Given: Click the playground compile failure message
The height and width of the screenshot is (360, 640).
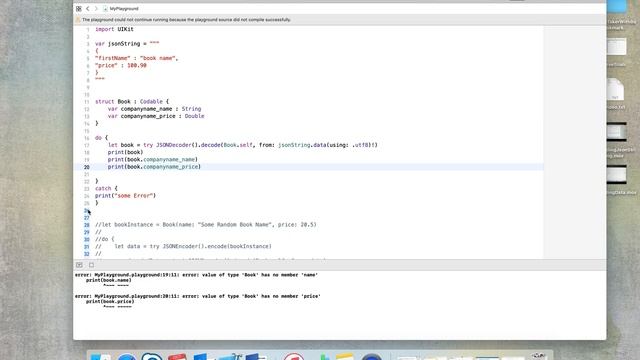Looking at the screenshot, I should [x=186, y=20].
